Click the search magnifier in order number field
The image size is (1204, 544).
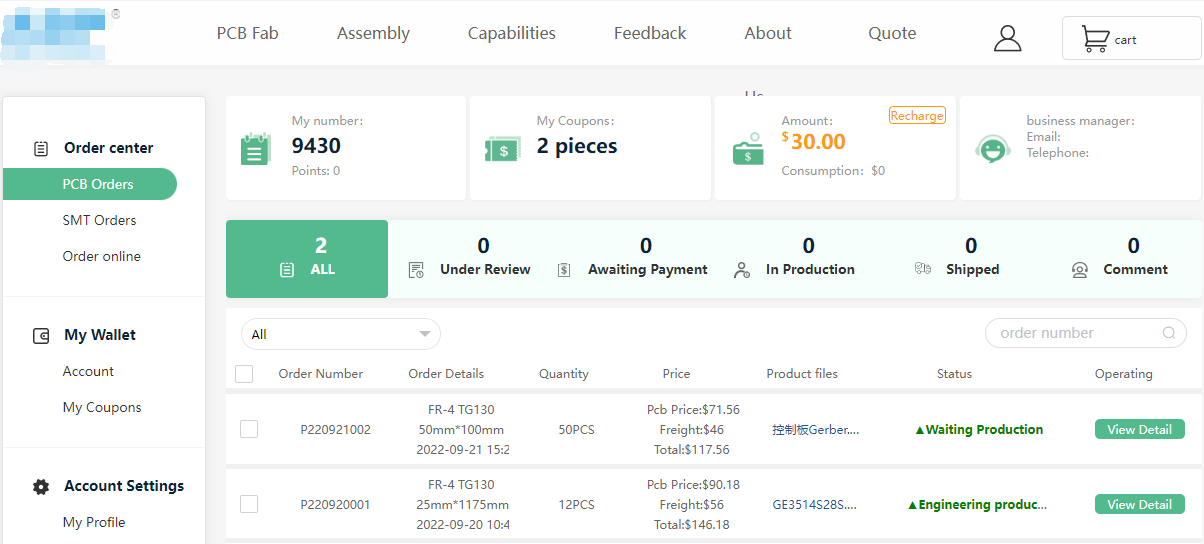[x=1169, y=334]
